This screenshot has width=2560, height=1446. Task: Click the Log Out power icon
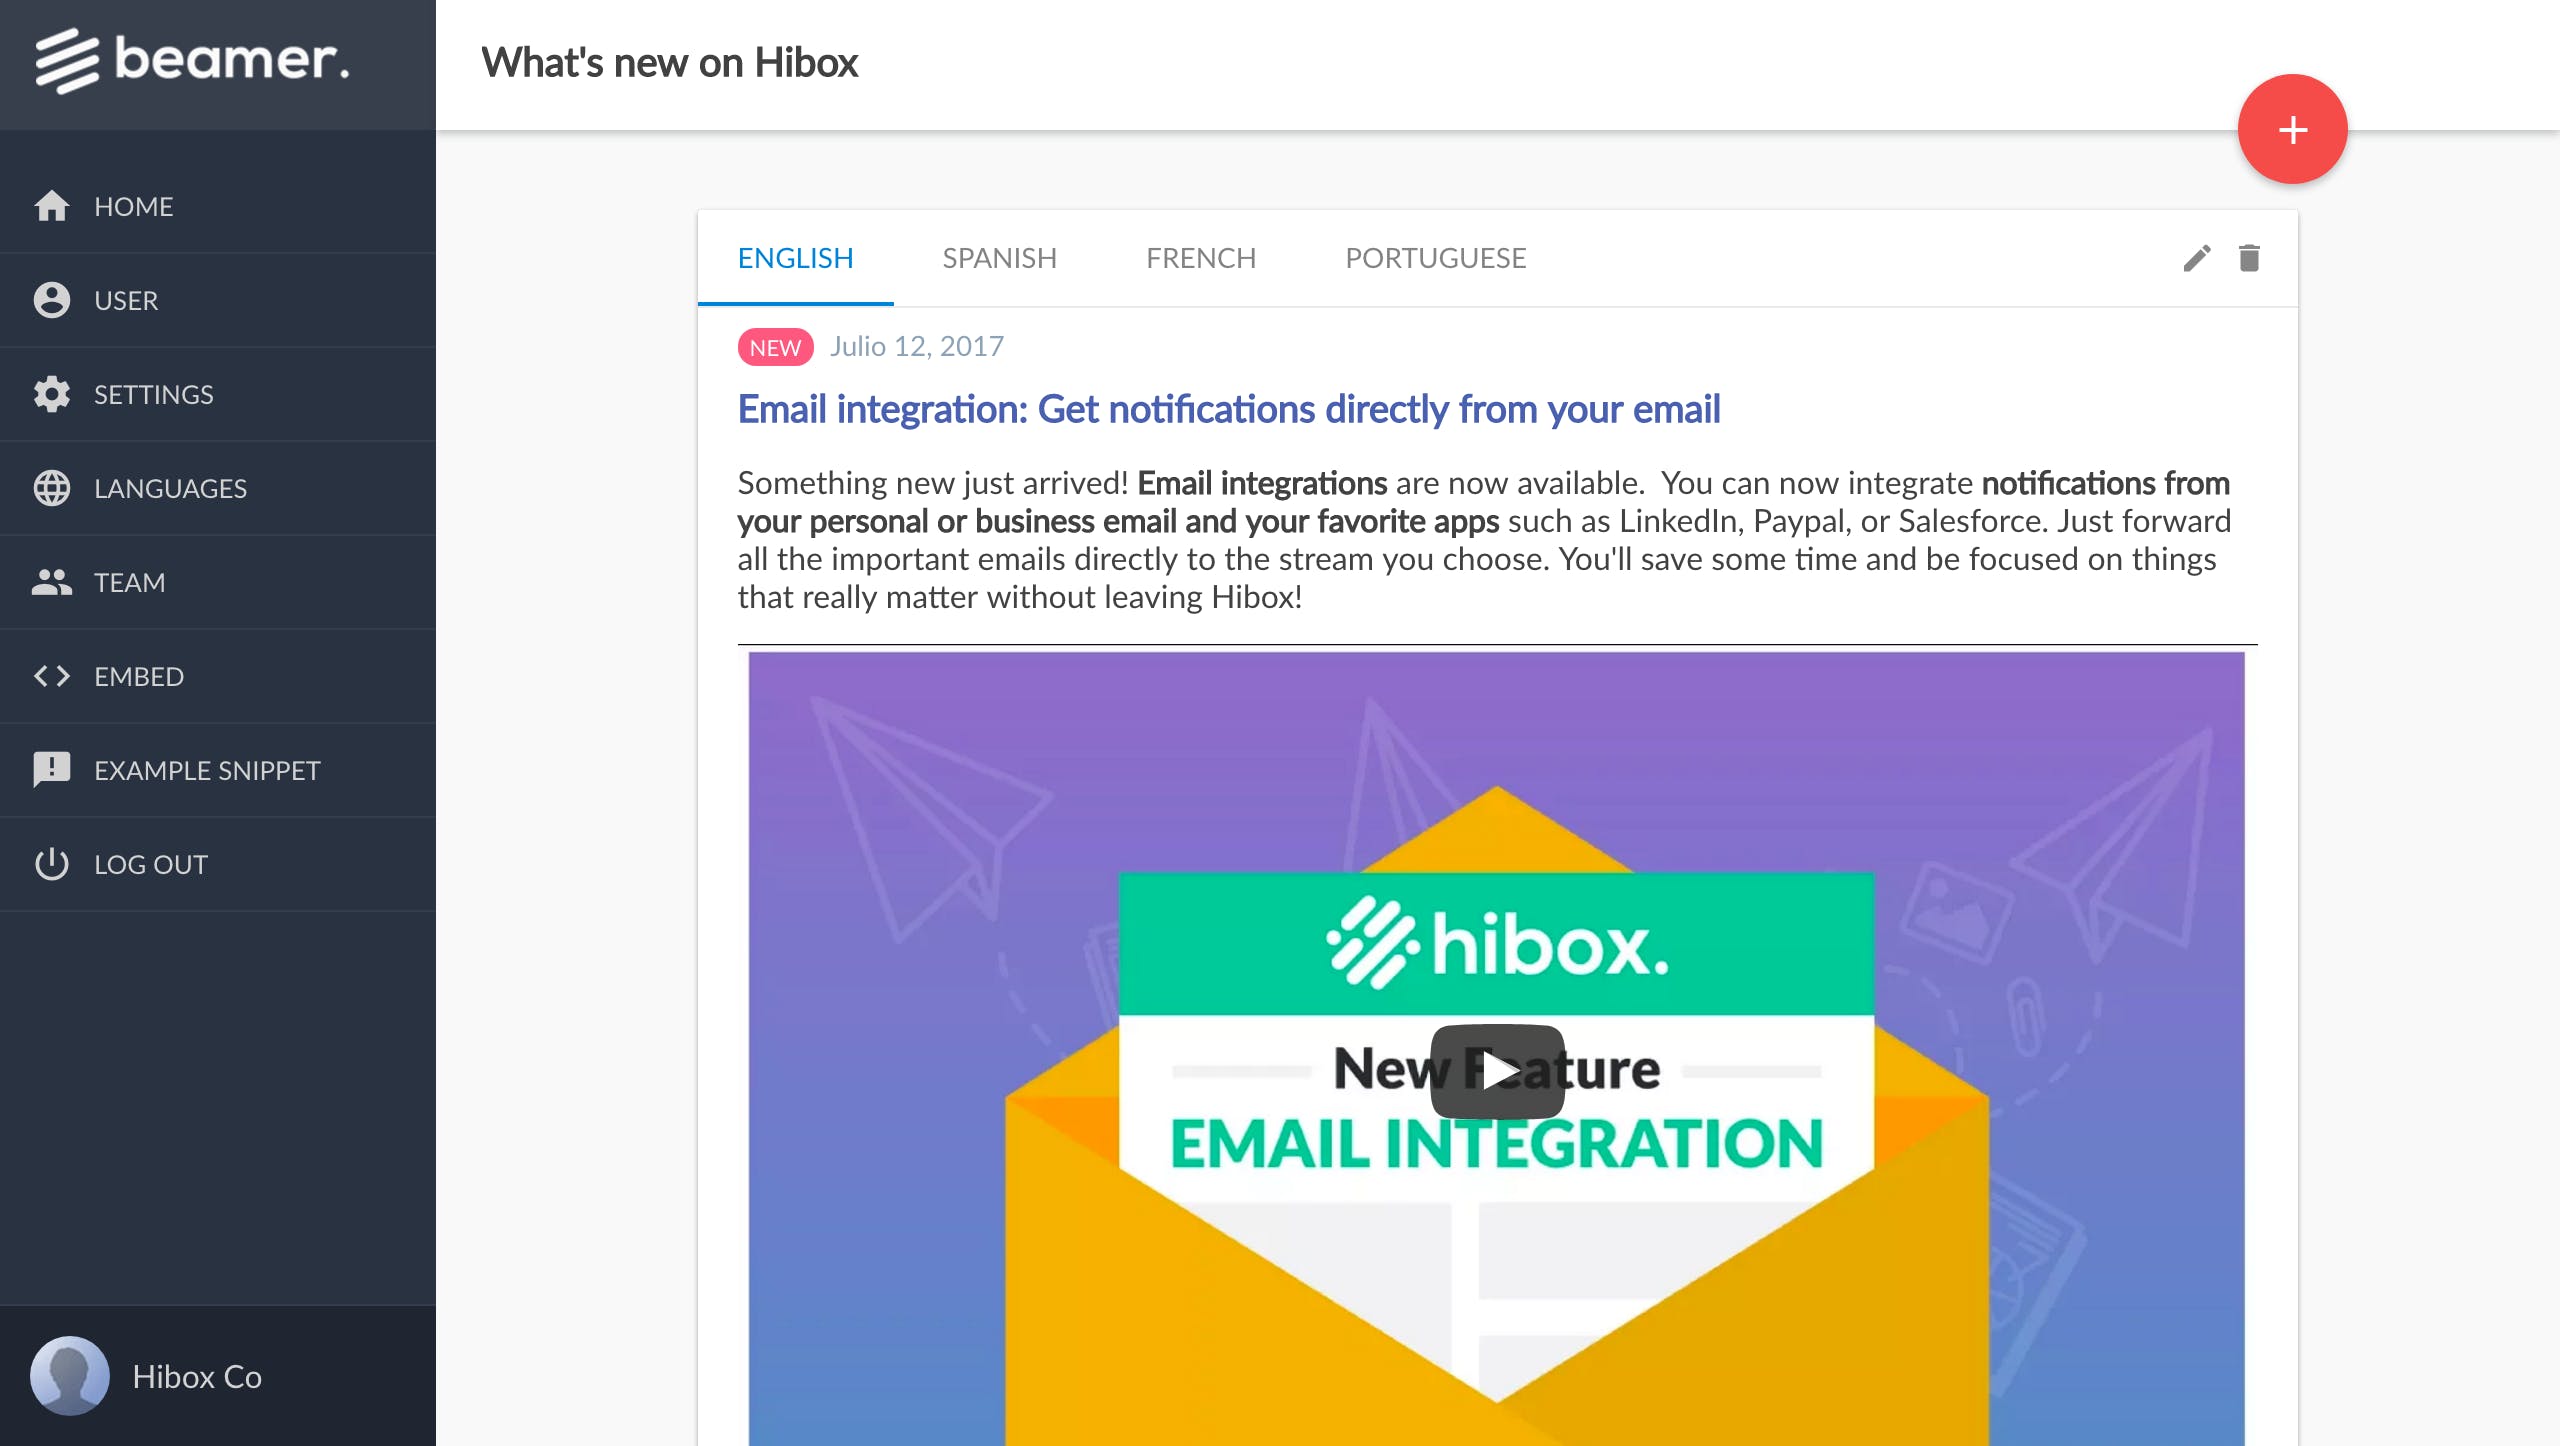[x=52, y=864]
